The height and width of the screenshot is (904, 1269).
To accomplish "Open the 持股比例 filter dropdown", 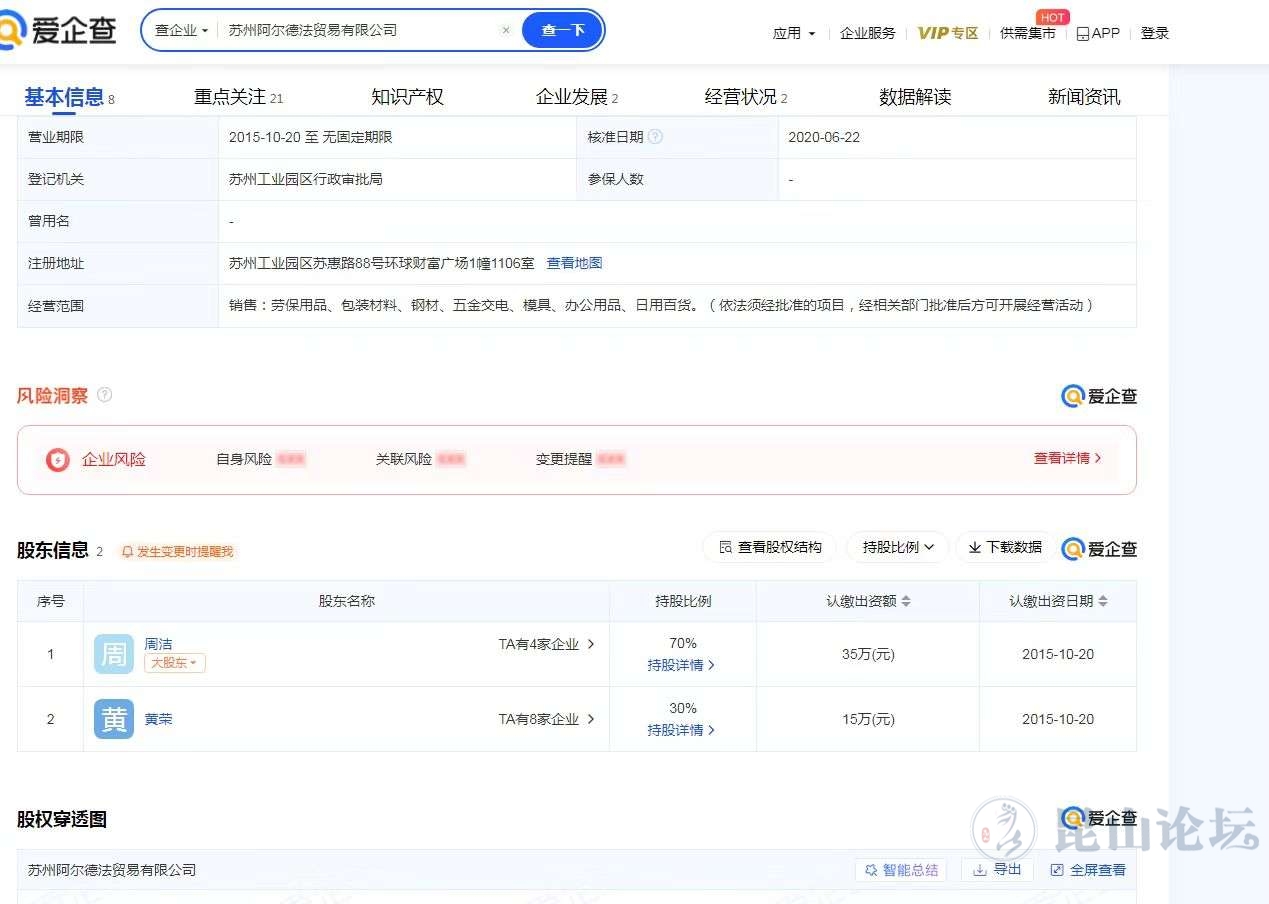I will (x=898, y=547).
